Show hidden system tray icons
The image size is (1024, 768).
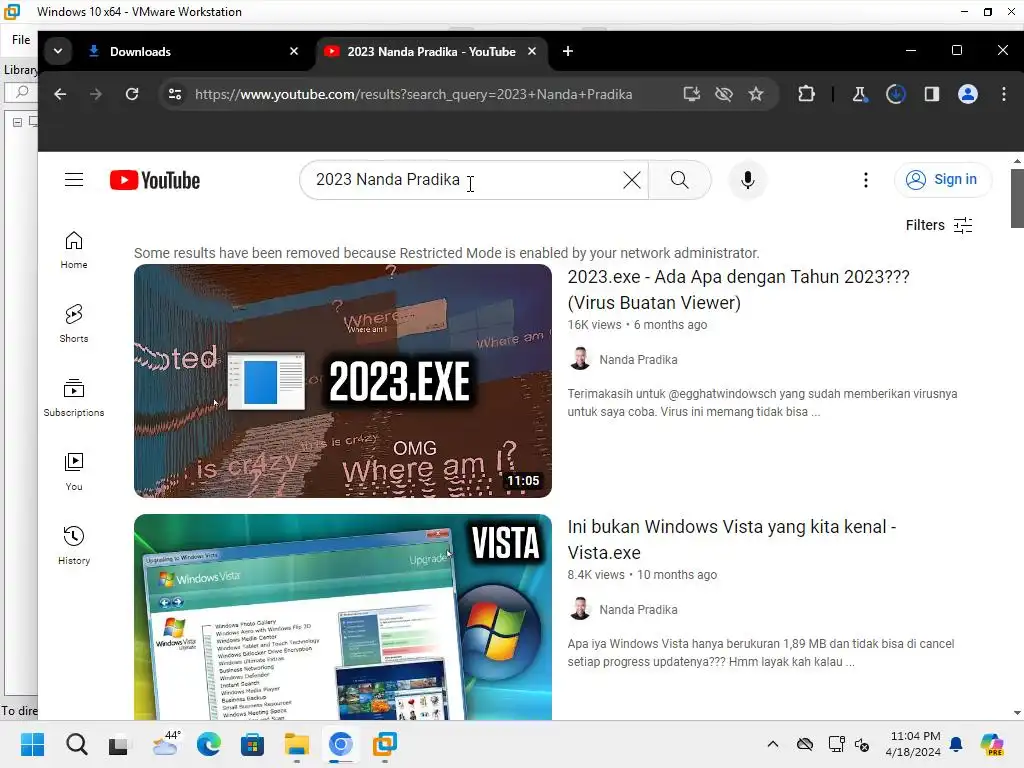tap(773, 744)
